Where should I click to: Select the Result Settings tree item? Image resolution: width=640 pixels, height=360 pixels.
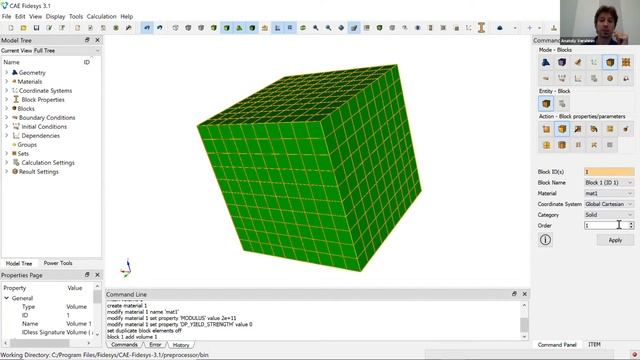[x=38, y=172]
